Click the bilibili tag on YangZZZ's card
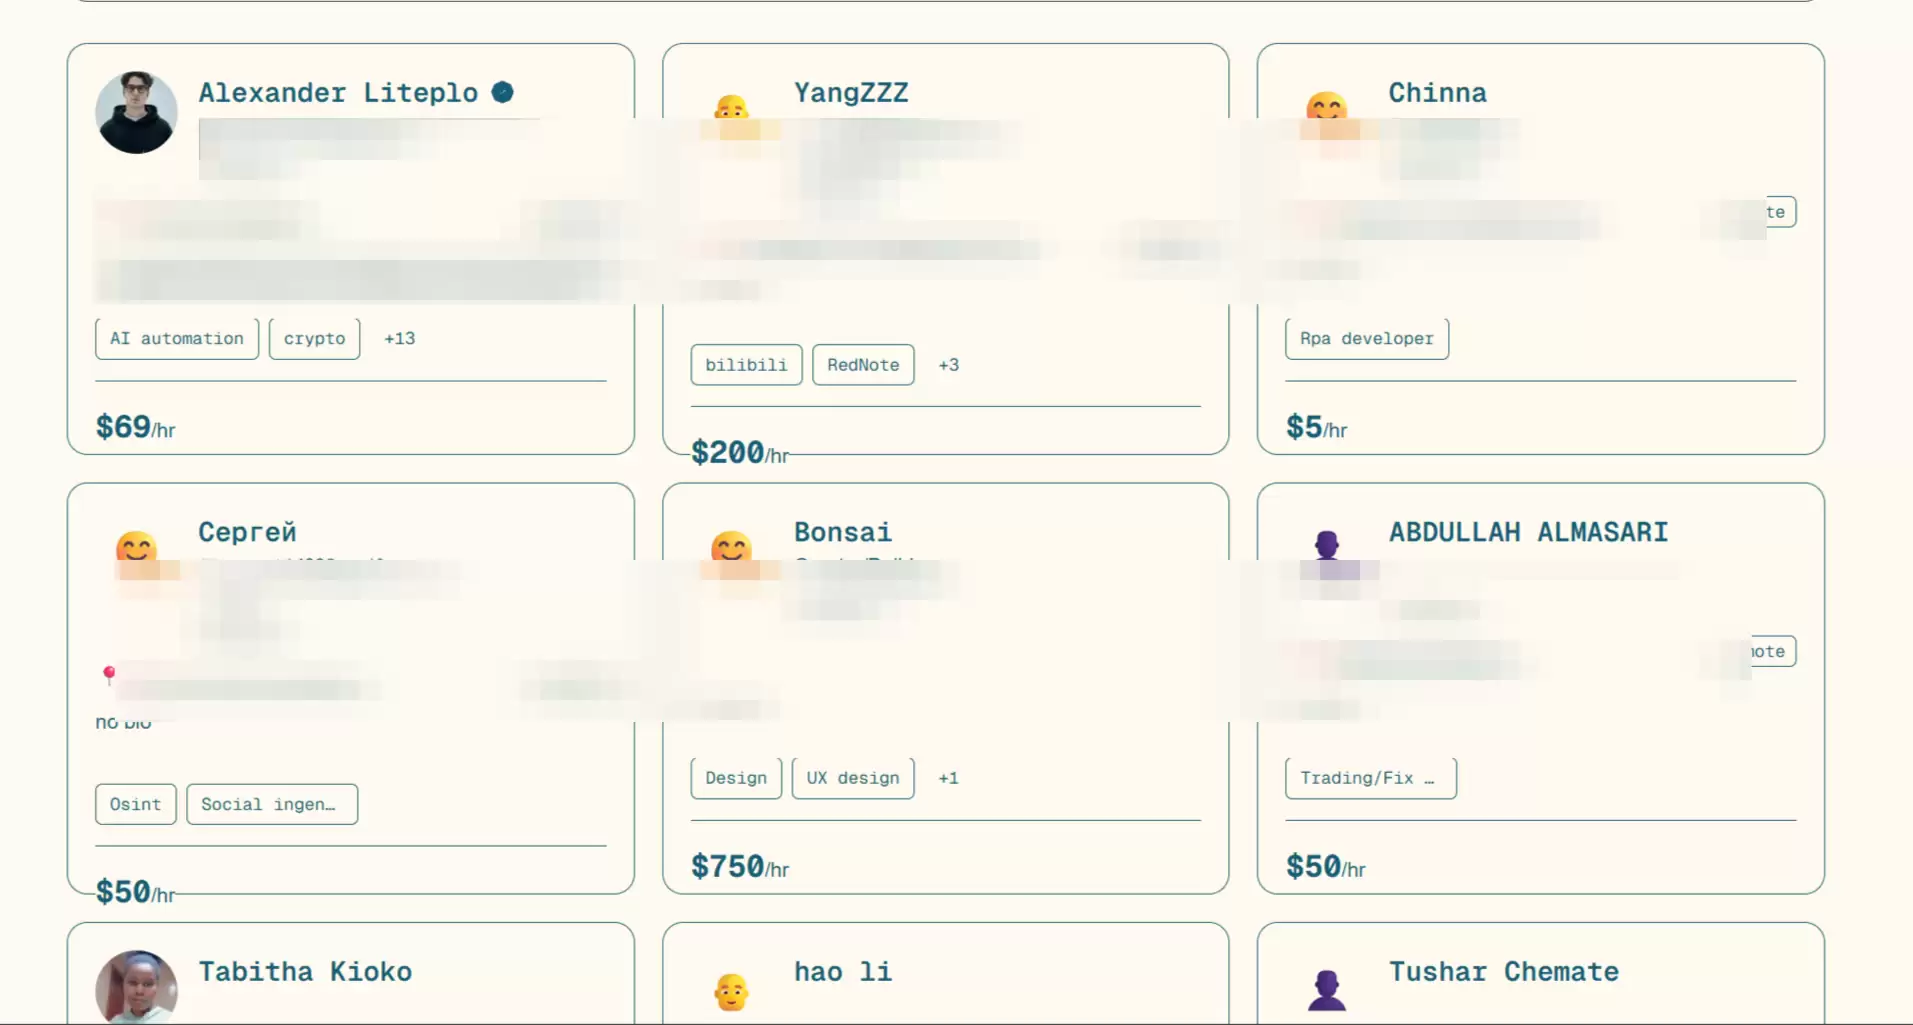This screenshot has height=1025, width=1913. (x=746, y=365)
